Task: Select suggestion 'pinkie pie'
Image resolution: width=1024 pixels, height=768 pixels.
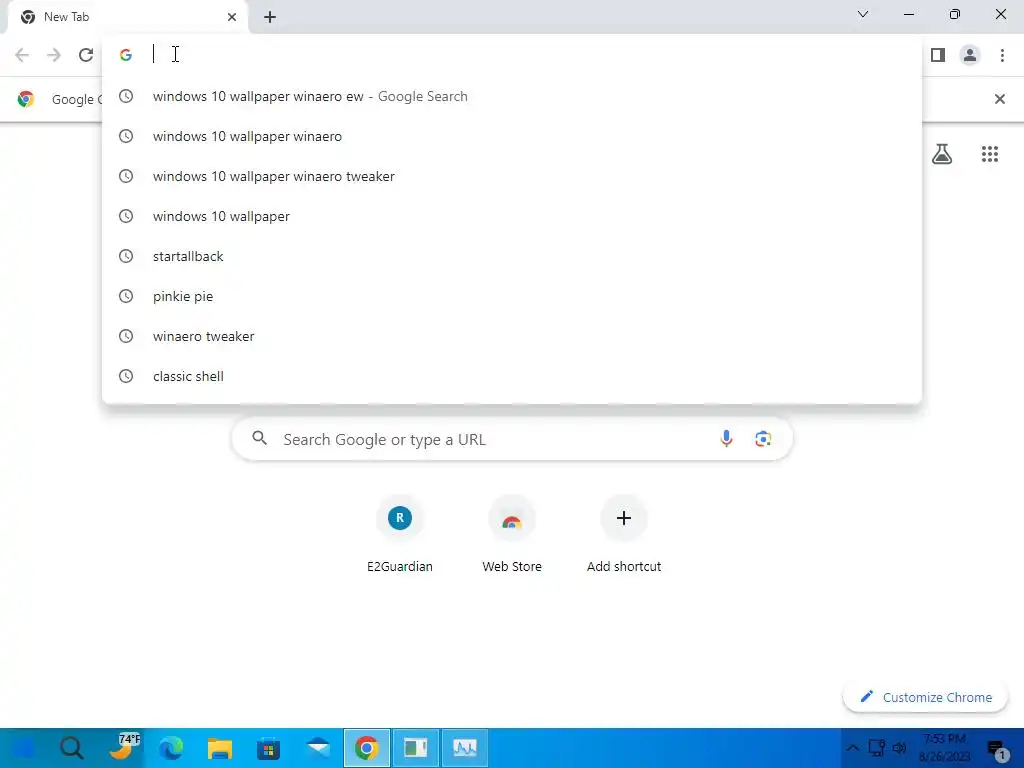Action: tap(512, 296)
